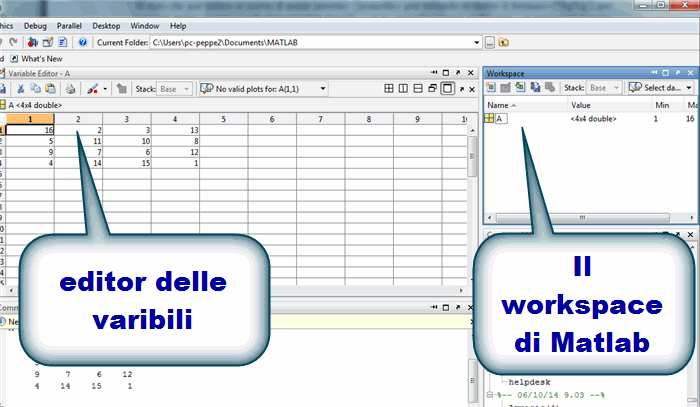Copy selection in Variable Editor toolbar
The image size is (700, 407).
click(35, 89)
